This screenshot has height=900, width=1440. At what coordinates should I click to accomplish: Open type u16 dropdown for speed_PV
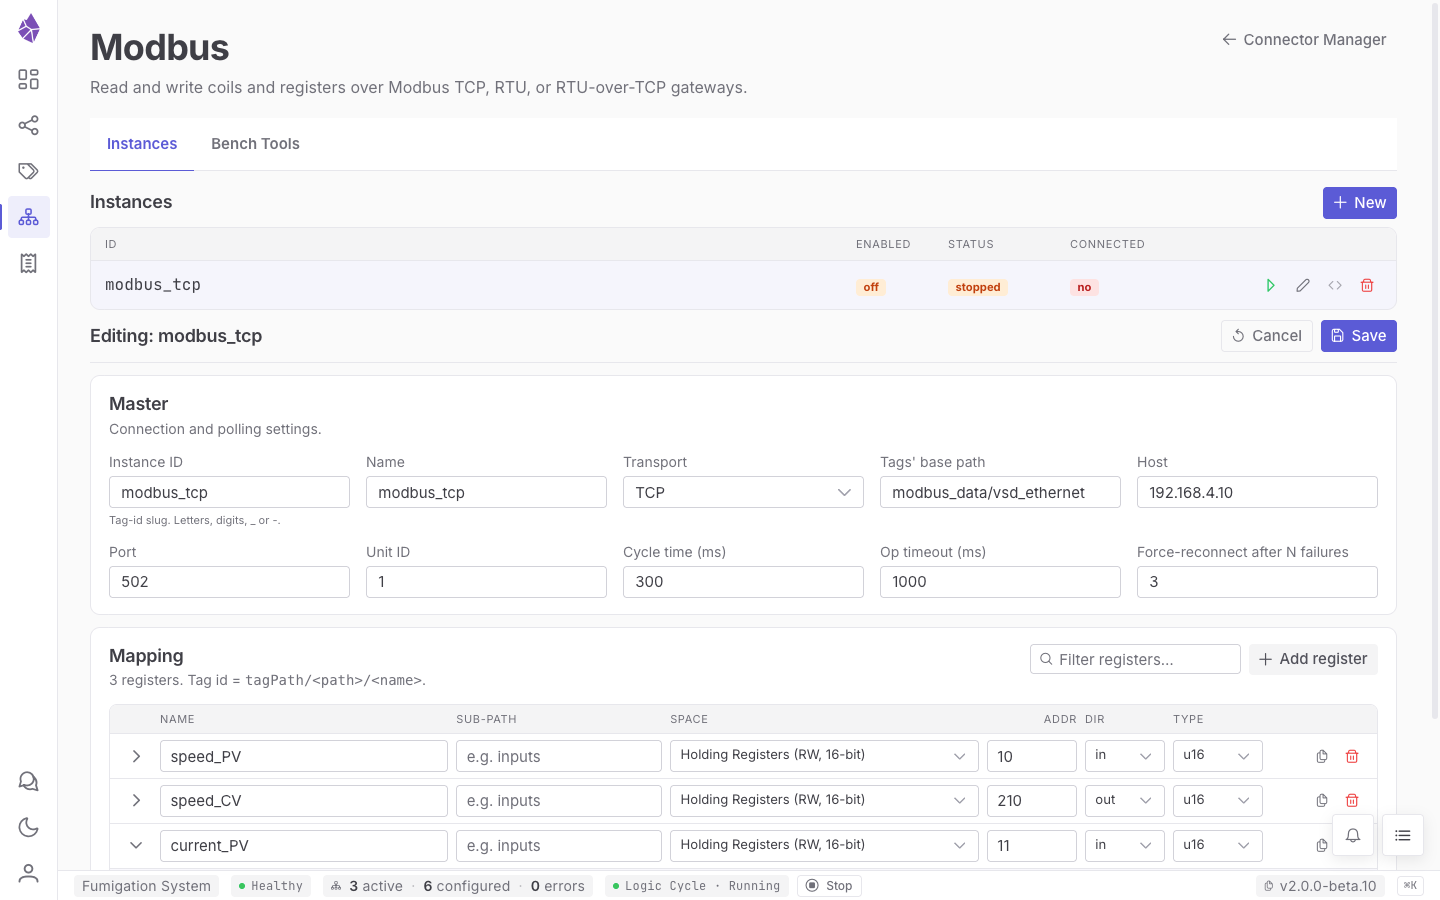point(1217,756)
